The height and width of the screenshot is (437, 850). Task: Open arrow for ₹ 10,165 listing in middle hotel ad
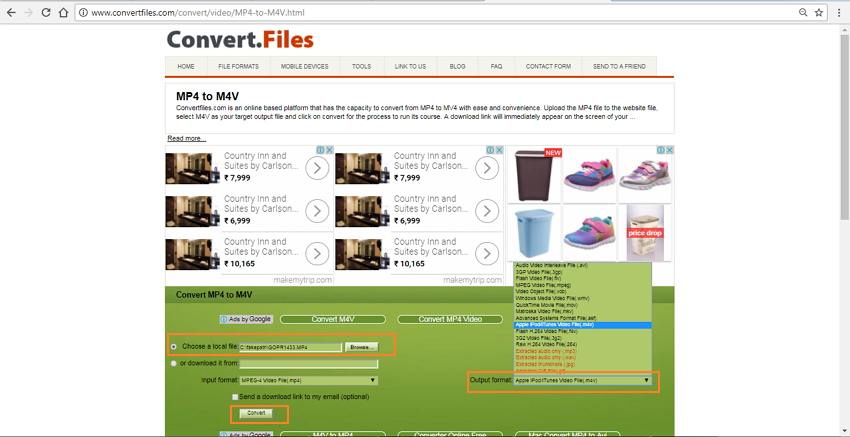click(487, 253)
